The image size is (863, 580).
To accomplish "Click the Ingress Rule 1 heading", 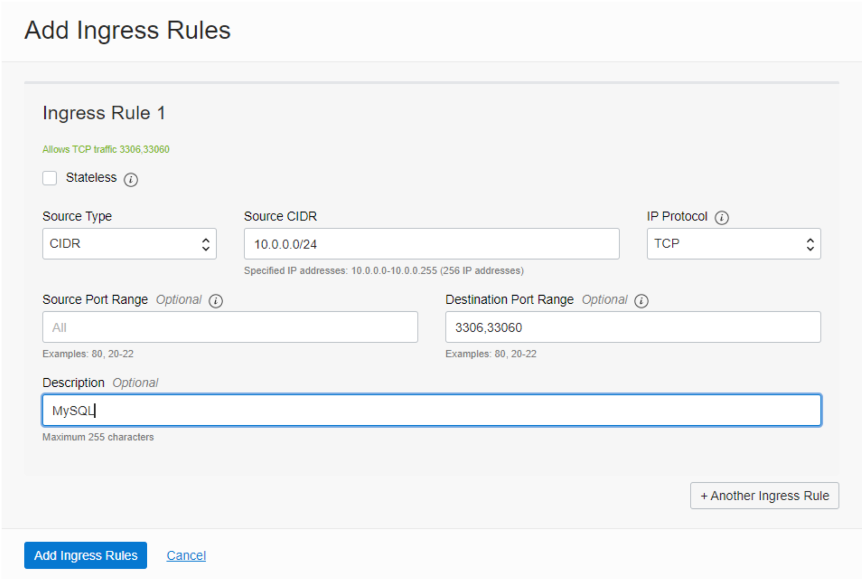I will (x=104, y=113).
